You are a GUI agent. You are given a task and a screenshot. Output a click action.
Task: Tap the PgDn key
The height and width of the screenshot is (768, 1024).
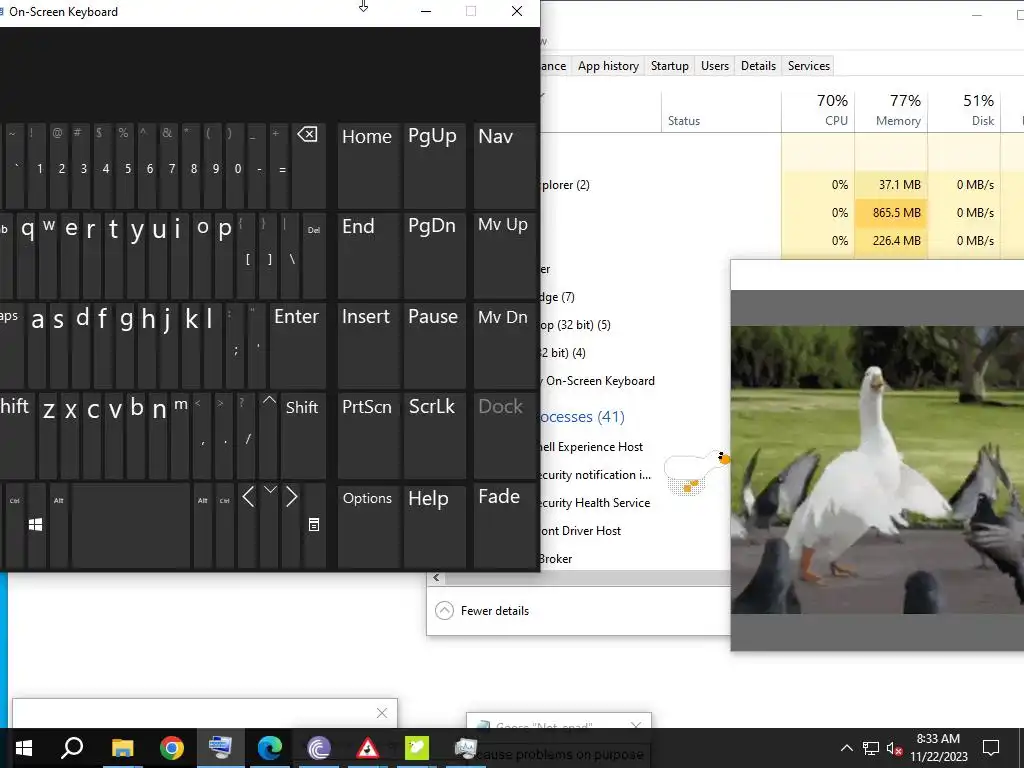point(434,255)
